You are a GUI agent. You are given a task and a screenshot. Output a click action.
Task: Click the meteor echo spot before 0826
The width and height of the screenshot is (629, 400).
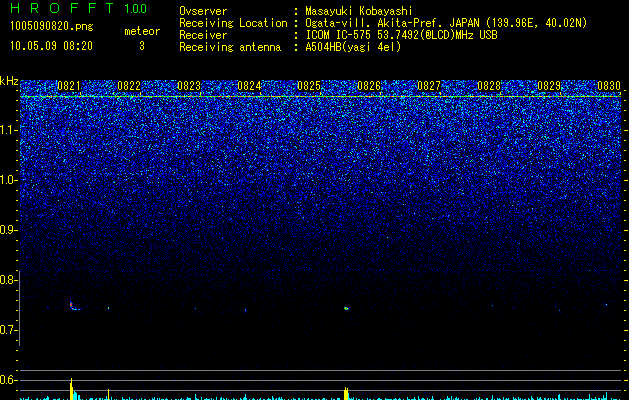click(x=346, y=309)
